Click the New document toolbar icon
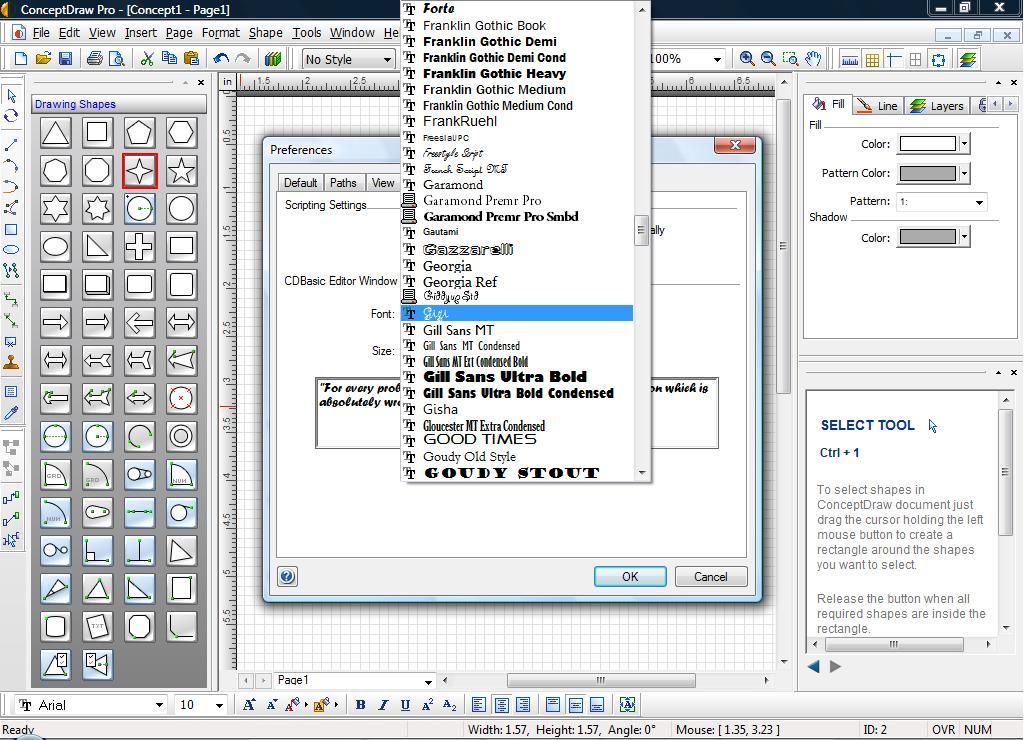The height and width of the screenshot is (740, 1024). tap(20, 59)
